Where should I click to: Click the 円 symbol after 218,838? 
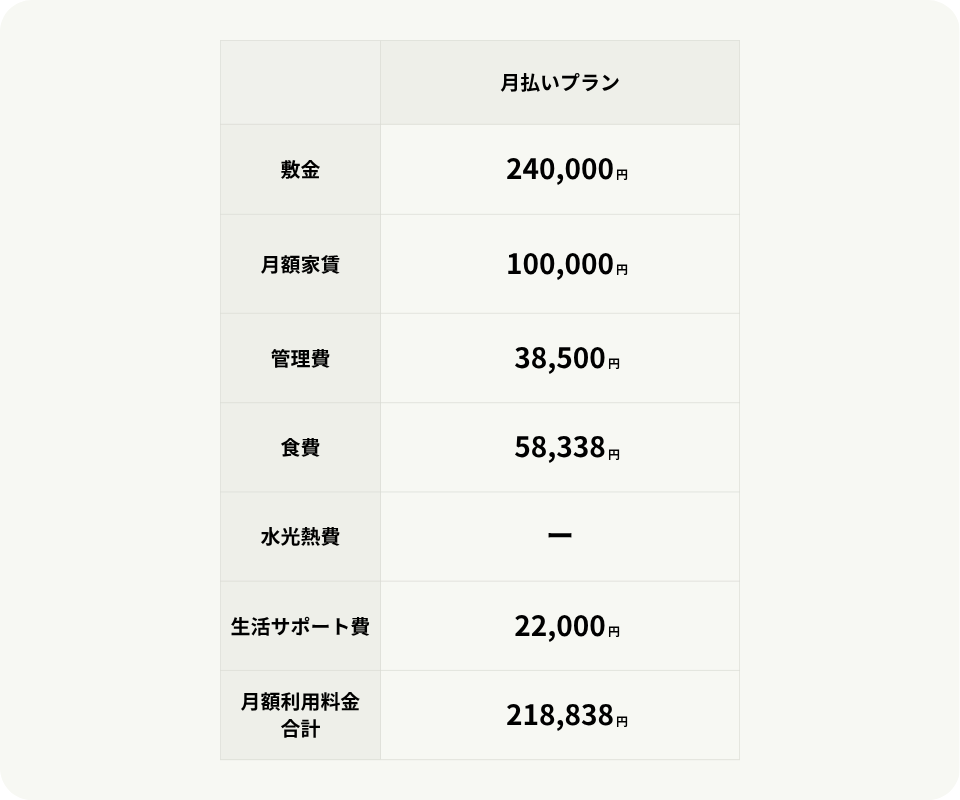point(622,721)
